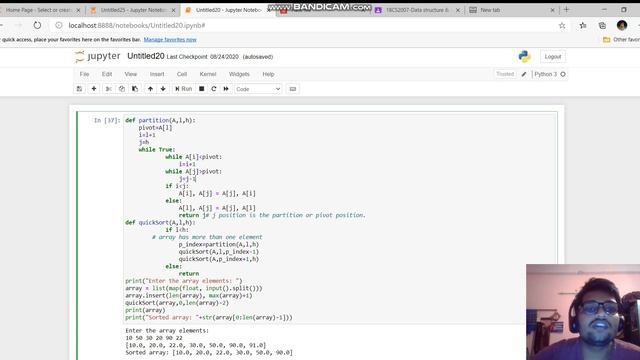Screen dimensions: 640x360
Task: Open the browser profile avatar
Action: [622, 25]
